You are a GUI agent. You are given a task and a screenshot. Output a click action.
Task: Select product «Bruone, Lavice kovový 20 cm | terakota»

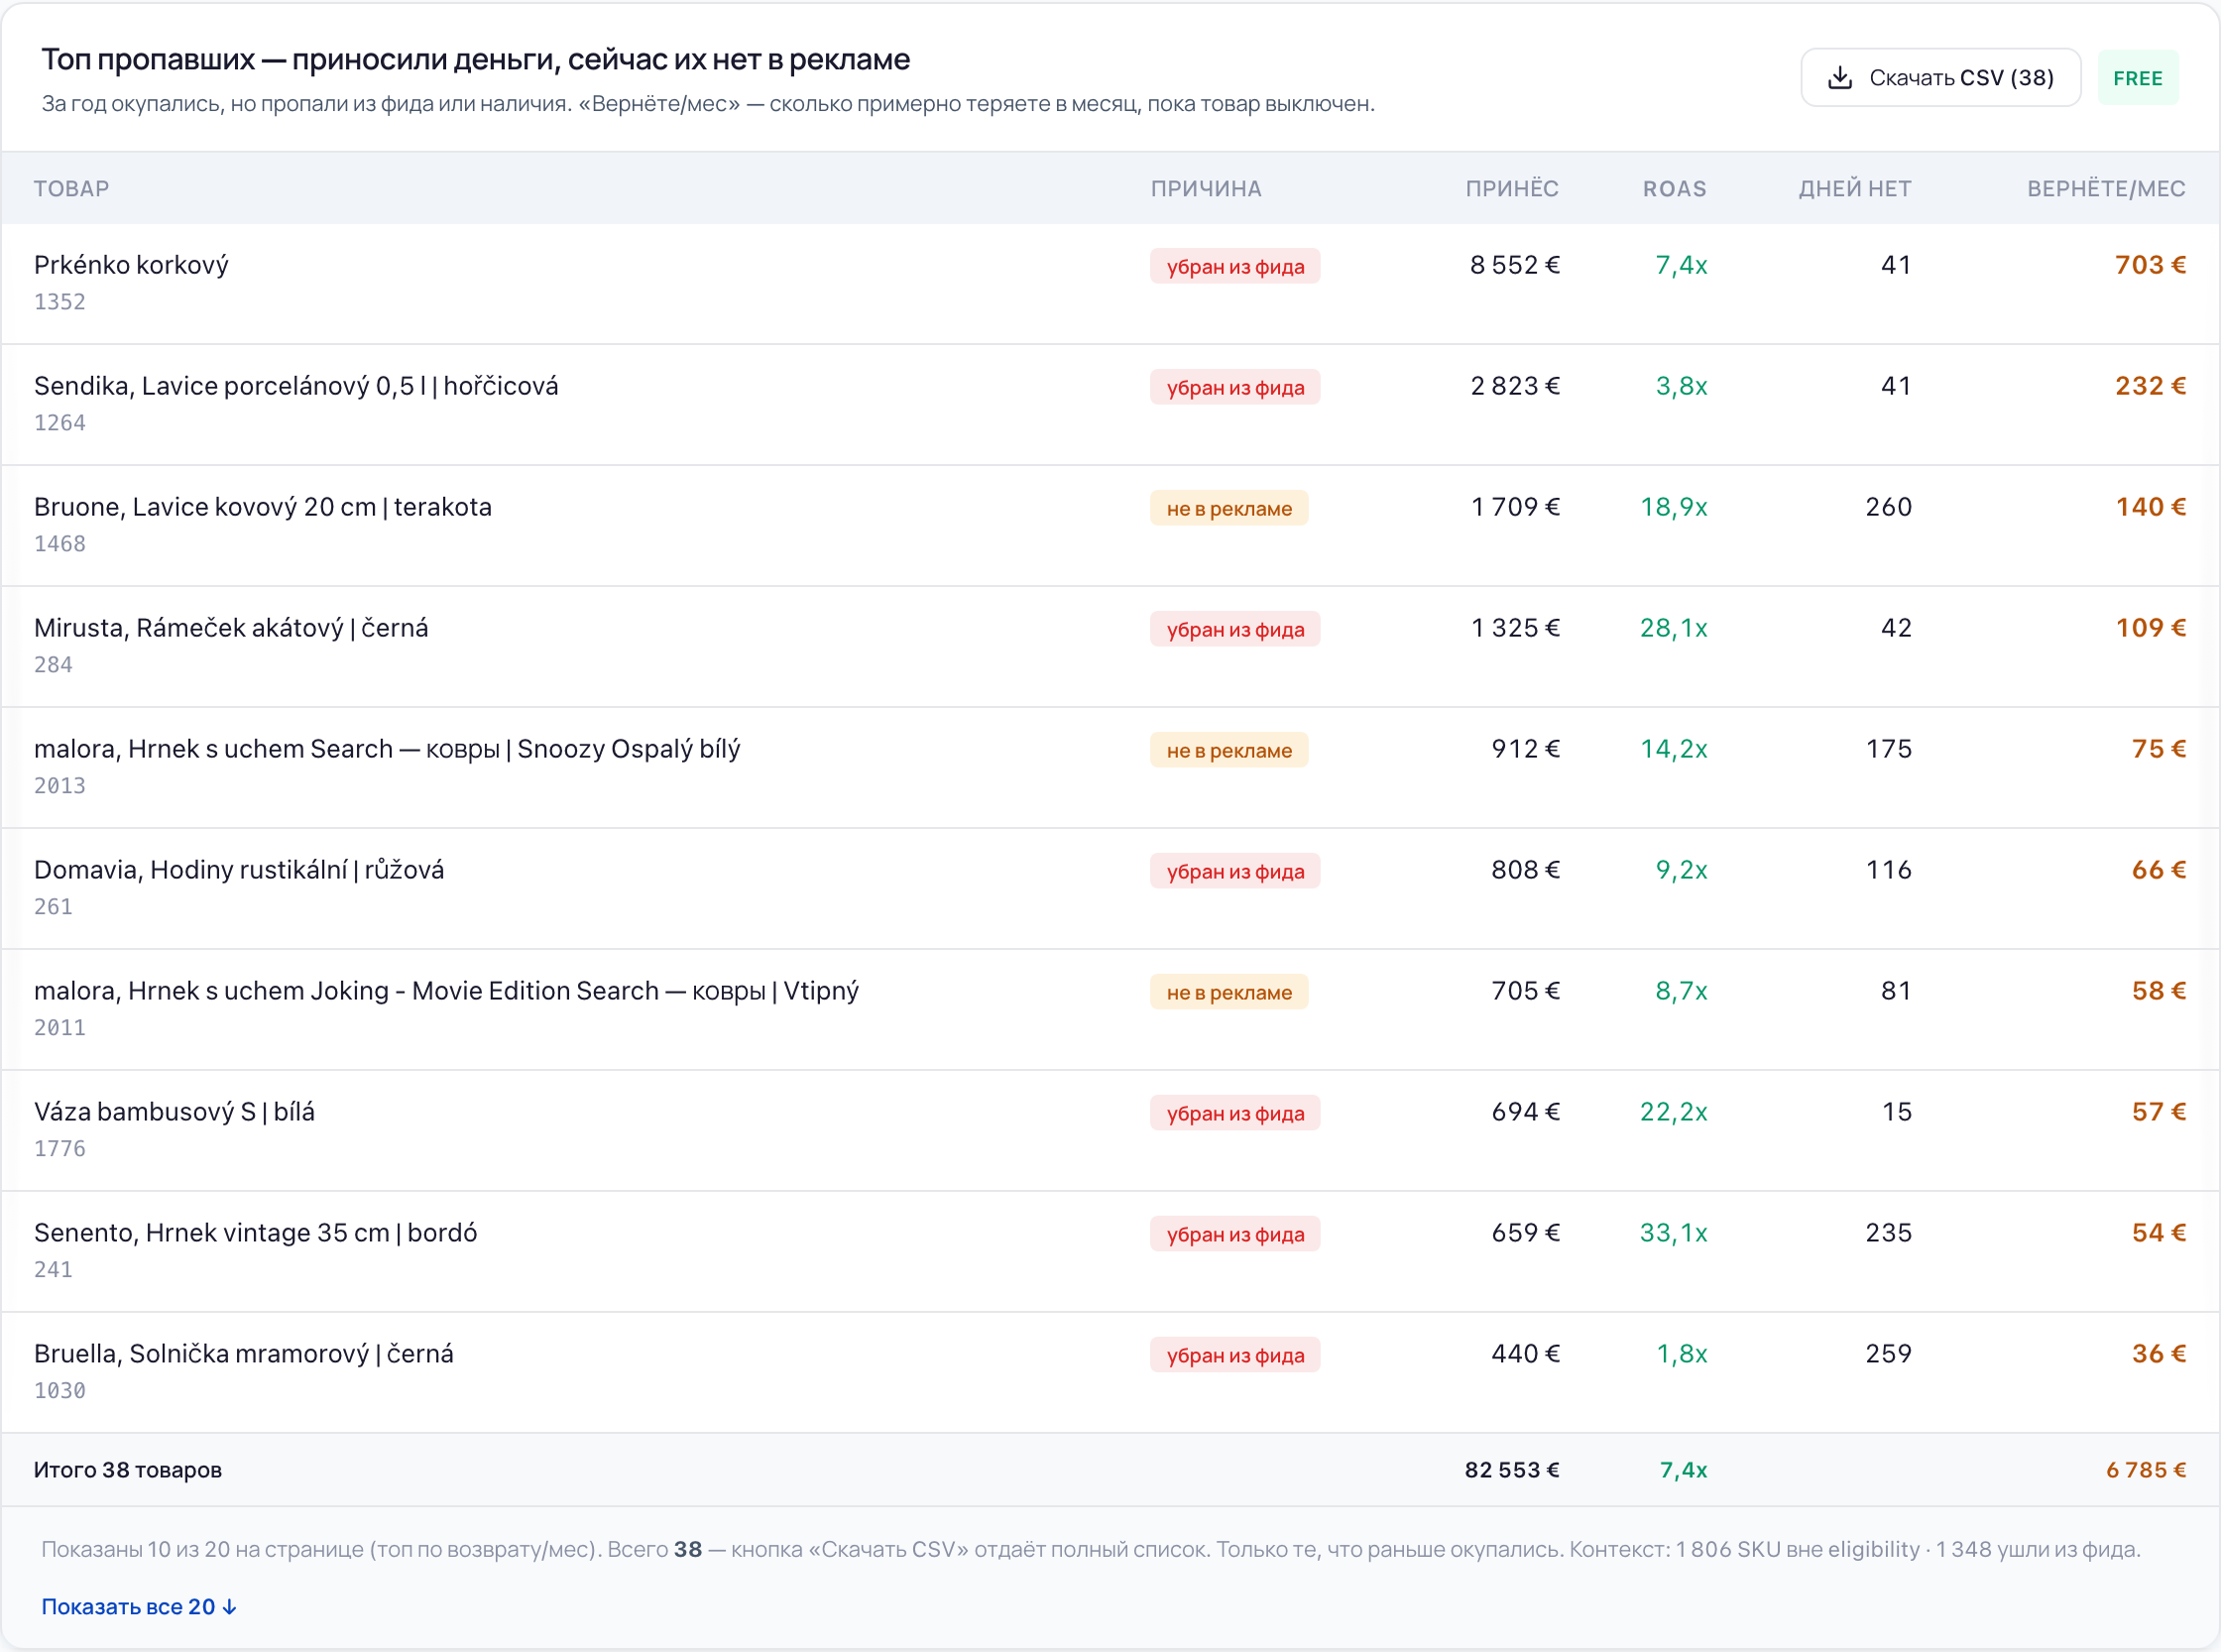point(263,507)
